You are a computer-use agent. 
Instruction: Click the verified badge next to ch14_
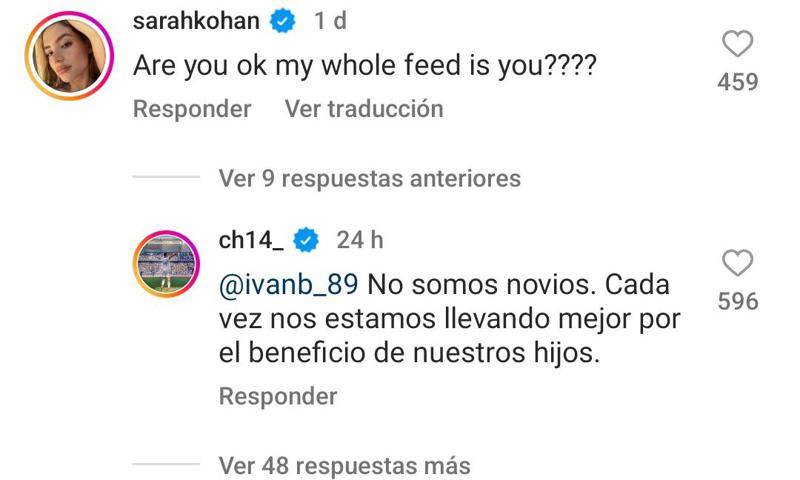point(307,240)
